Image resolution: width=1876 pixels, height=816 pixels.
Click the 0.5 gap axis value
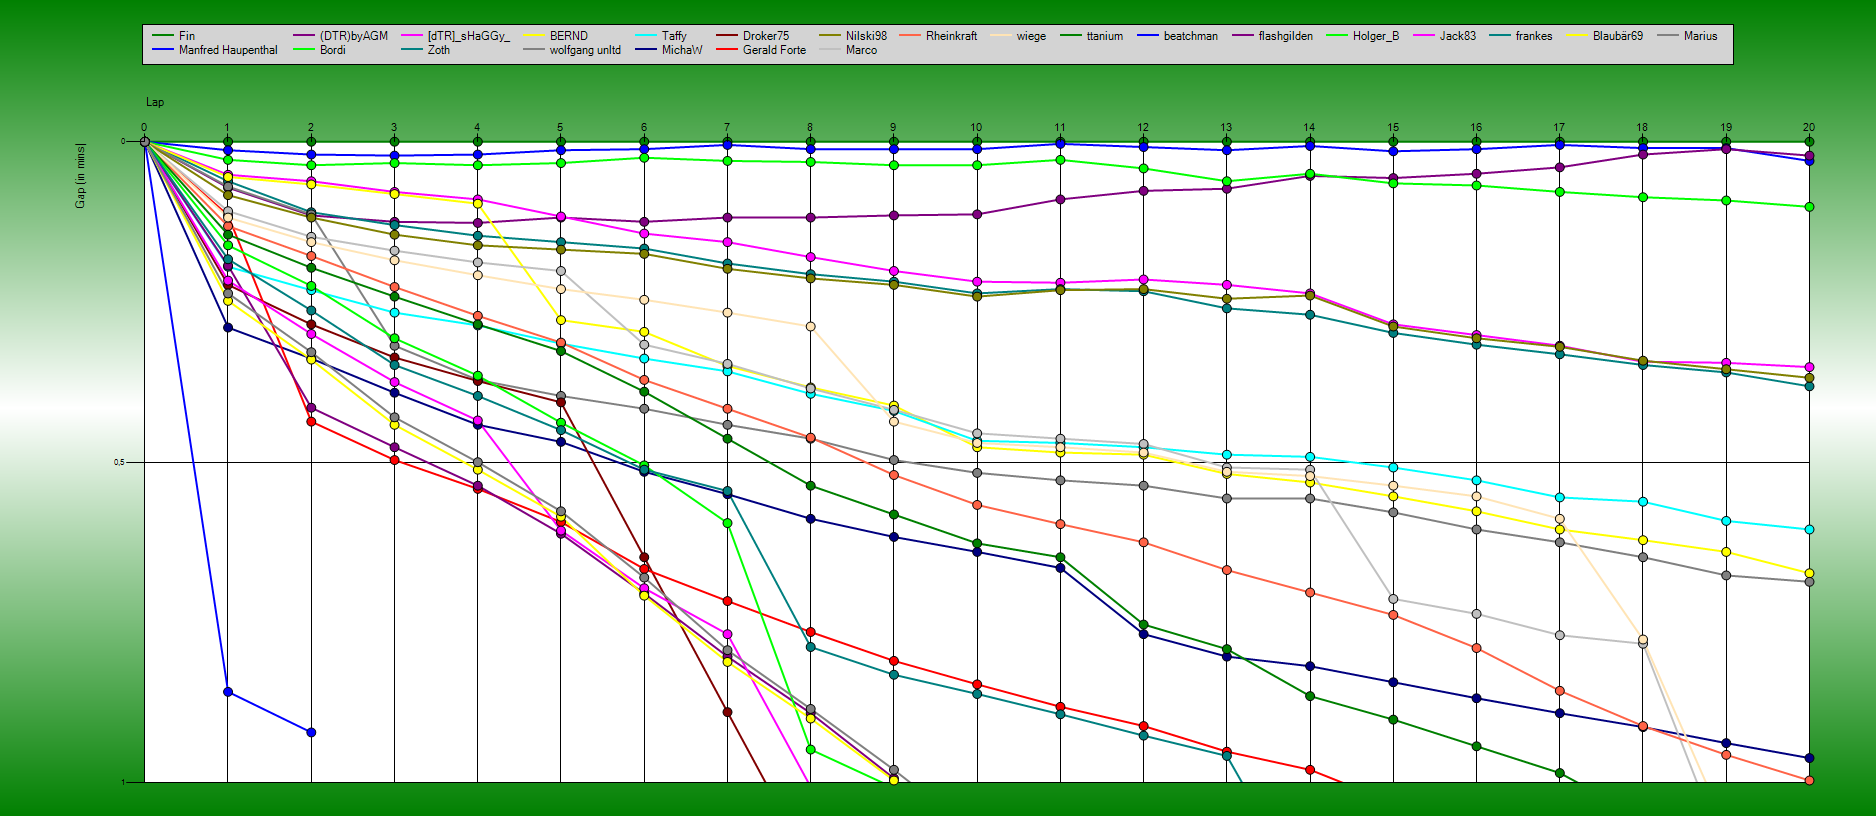click(120, 462)
